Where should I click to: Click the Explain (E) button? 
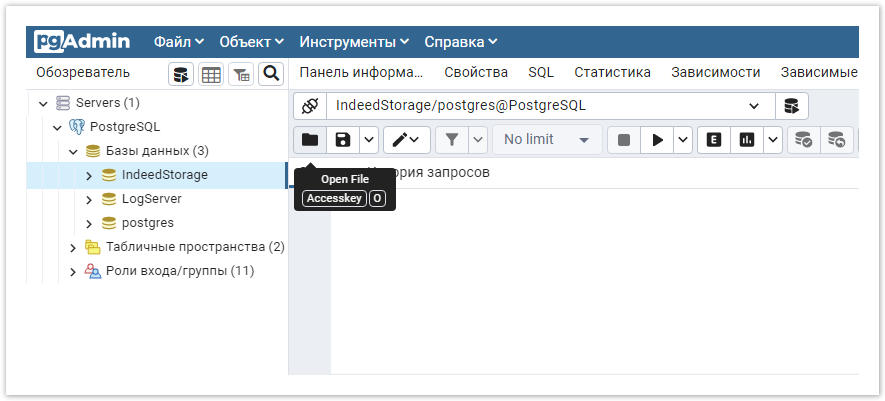713,140
